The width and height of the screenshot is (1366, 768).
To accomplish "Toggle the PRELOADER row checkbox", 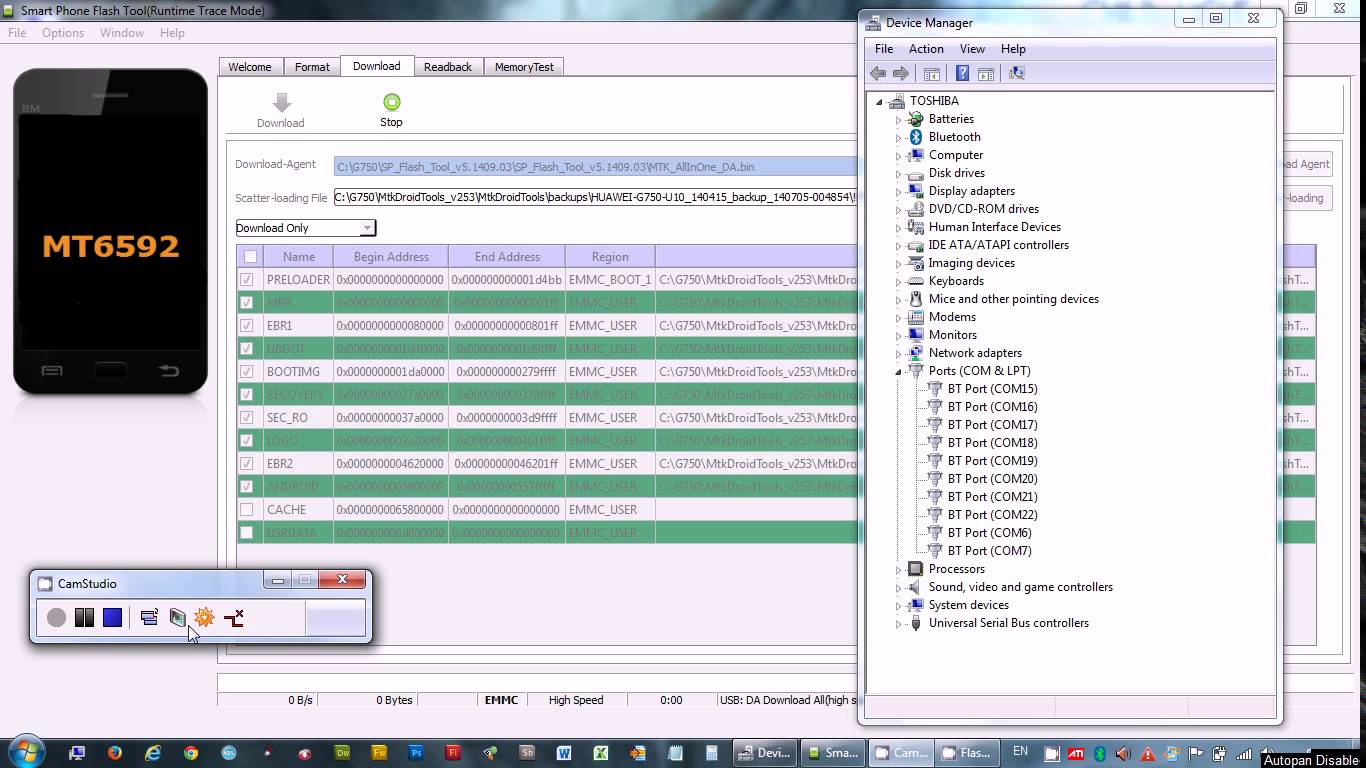I will tap(247, 280).
